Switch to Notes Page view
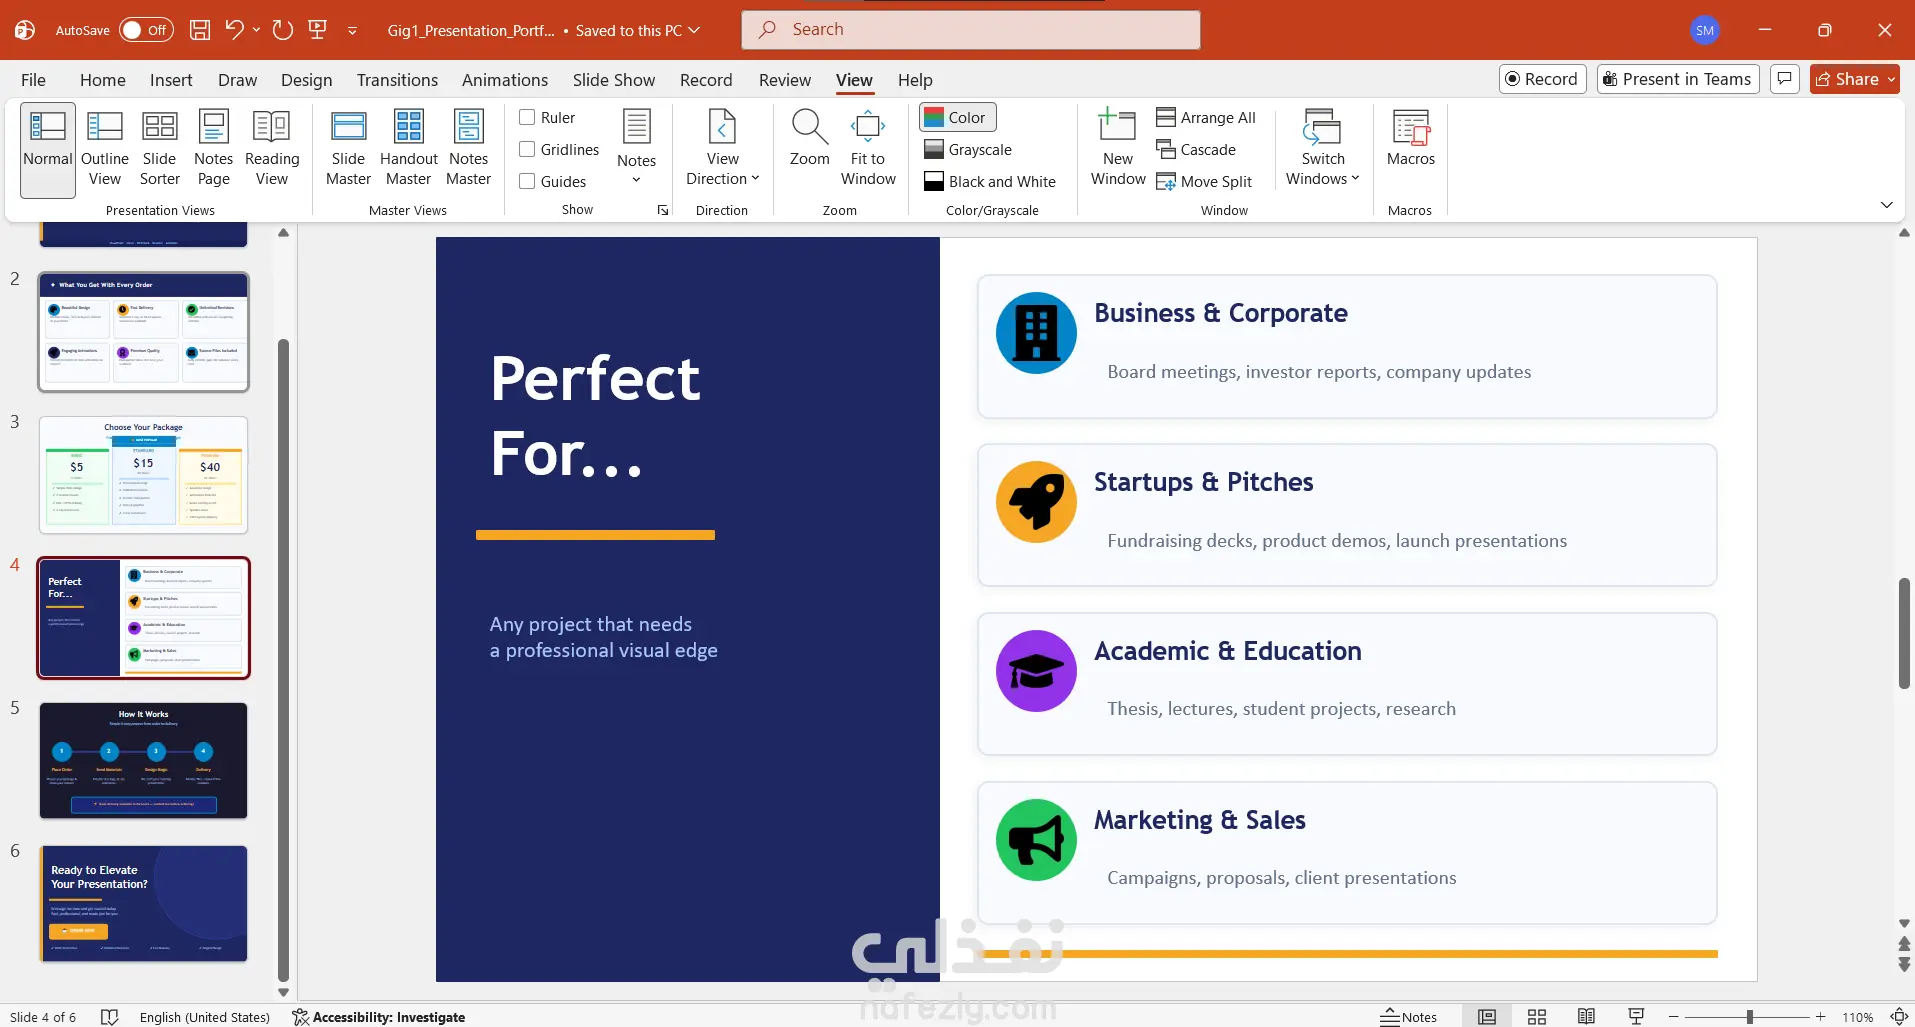 pos(213,150)
